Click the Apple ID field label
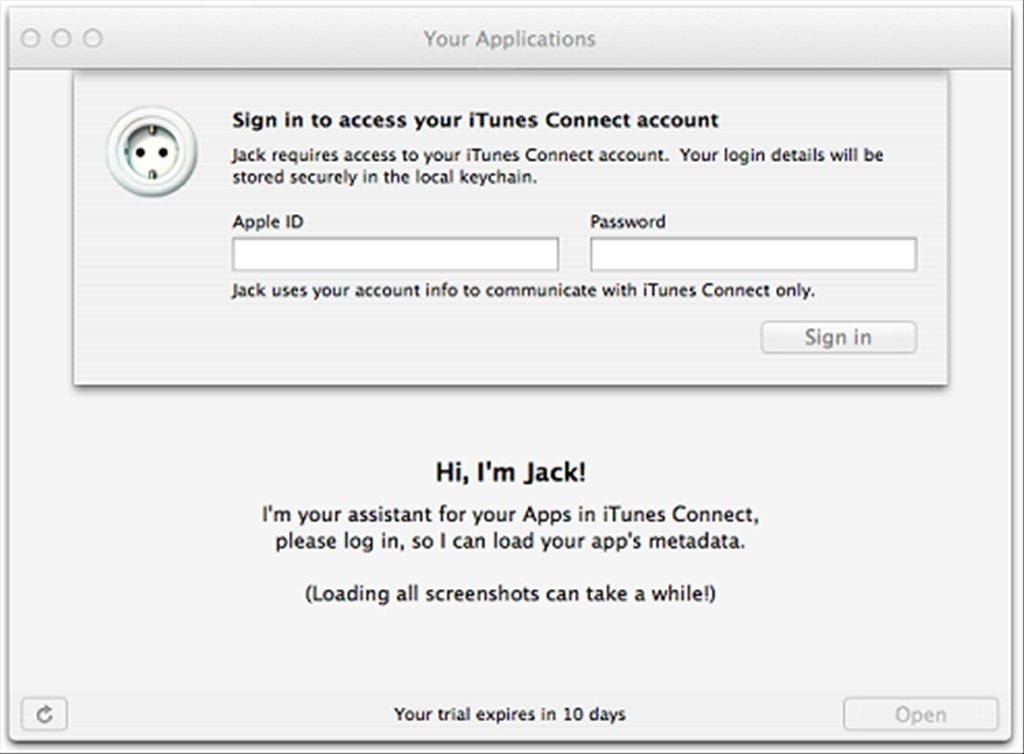The width and height of the screenshot is (1024, 754). tap(268, 222)
